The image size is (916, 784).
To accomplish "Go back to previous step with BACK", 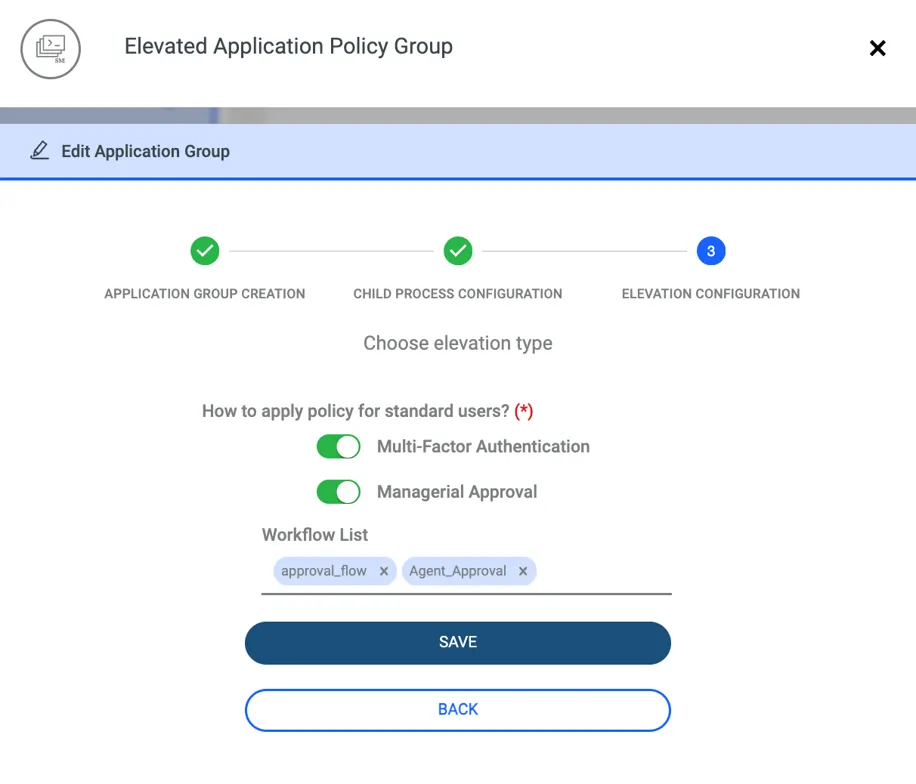I will coord(458,710).
